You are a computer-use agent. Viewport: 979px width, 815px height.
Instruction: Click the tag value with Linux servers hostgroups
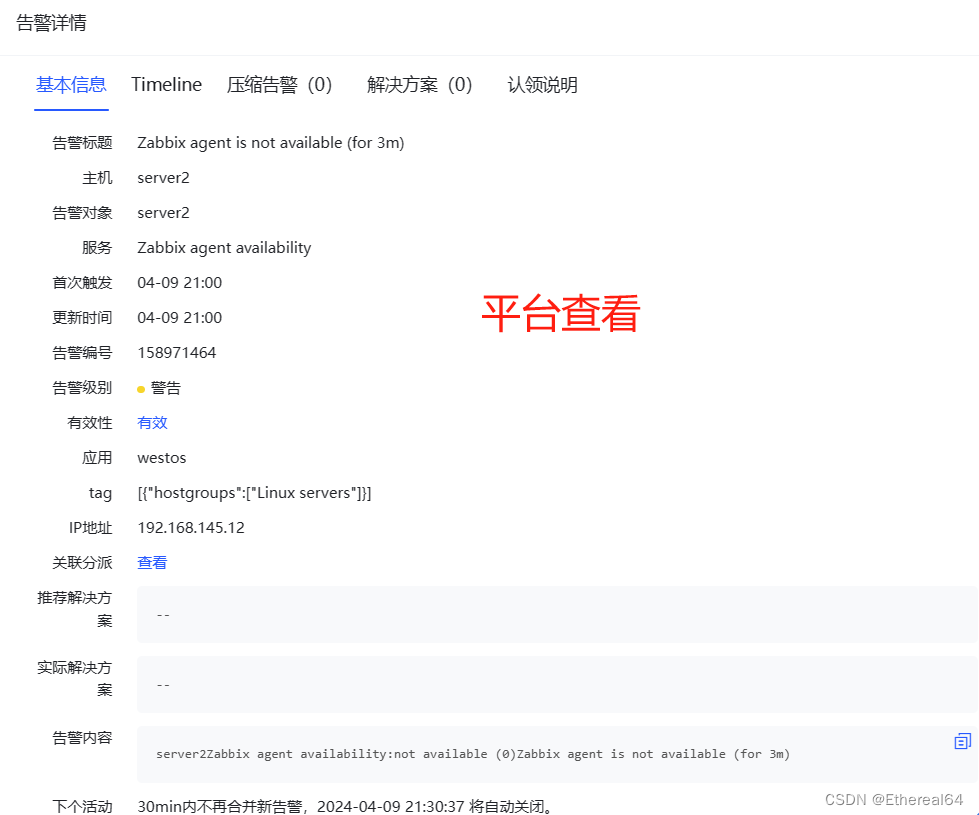255,493
